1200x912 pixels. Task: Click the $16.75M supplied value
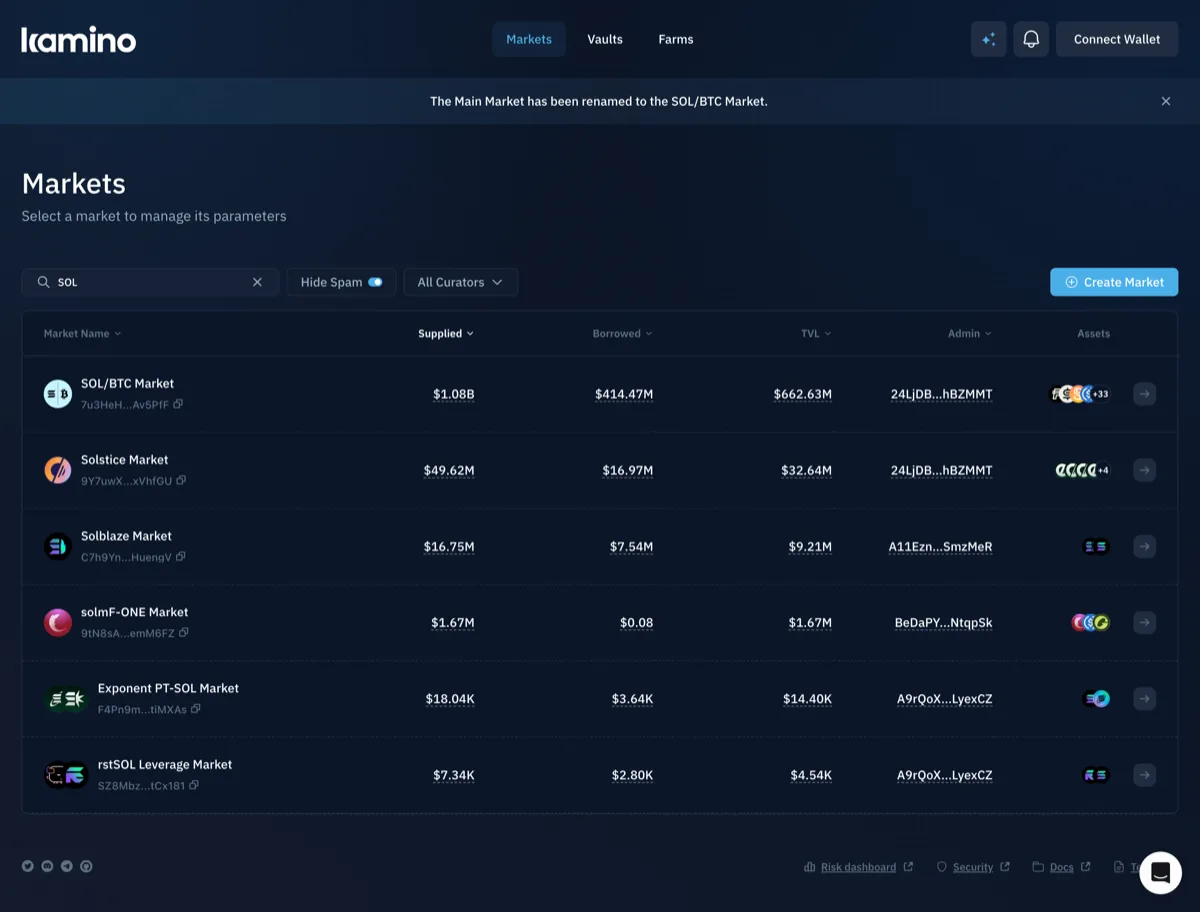pyautogui.click(x=449, y=546)
